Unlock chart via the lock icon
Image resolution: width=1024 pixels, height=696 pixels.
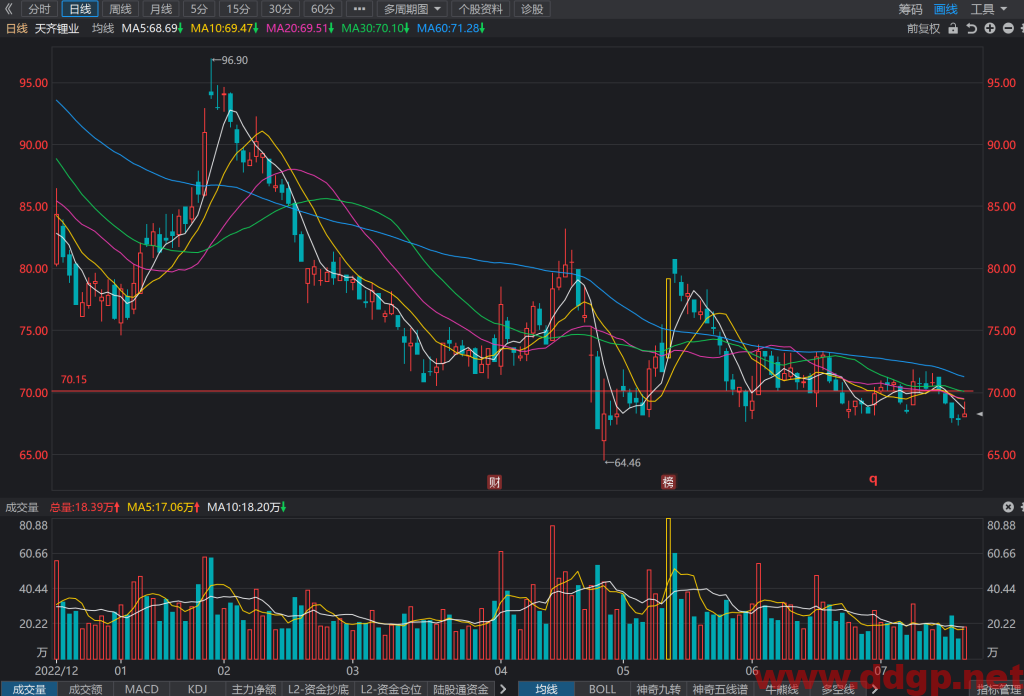(953, 29)
